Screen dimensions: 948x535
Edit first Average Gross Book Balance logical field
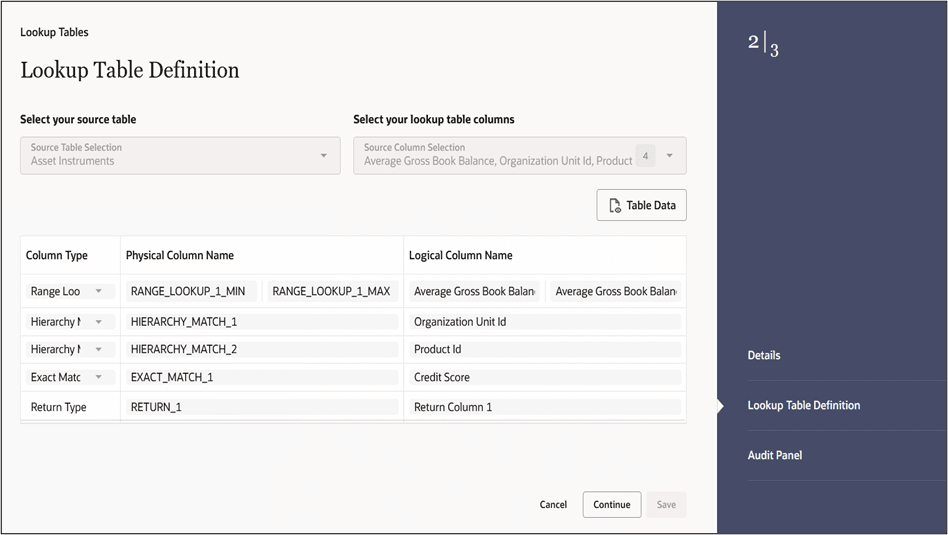click(x=474, y=291)
